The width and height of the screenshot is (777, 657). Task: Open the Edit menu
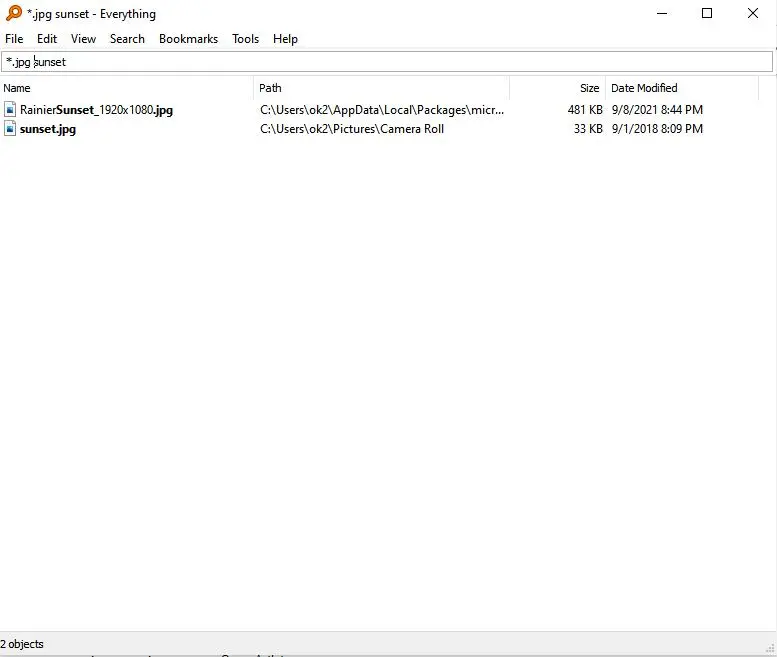[x=47, y=39]
